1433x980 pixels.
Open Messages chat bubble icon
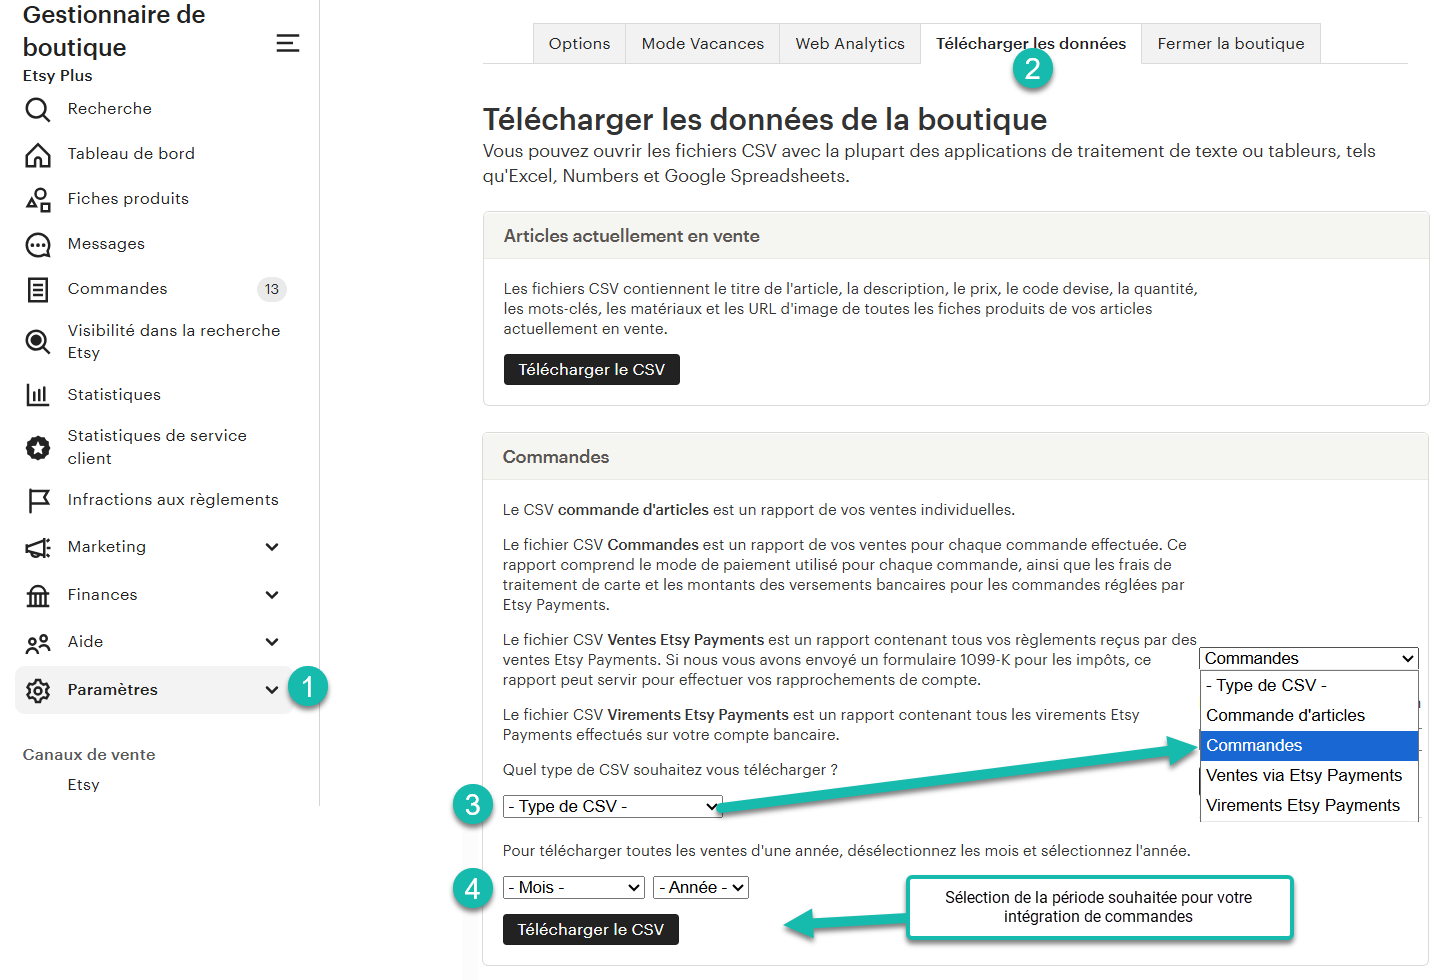[x=38, y=245]
